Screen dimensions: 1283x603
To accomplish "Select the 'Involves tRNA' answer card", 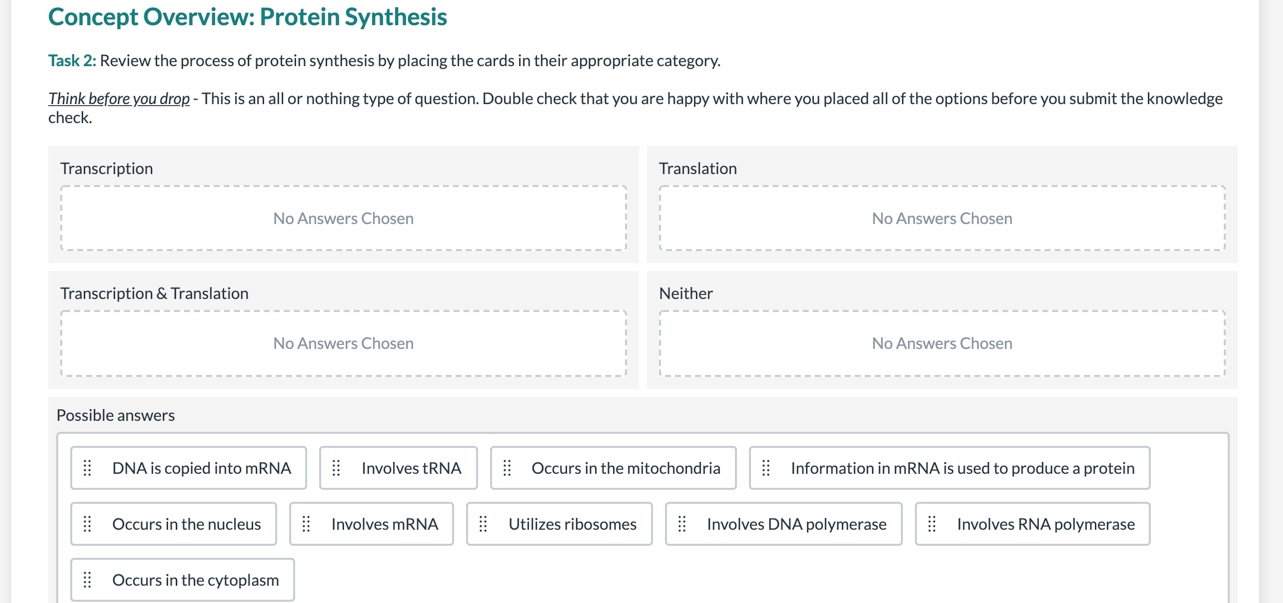I will pos(398,467).
